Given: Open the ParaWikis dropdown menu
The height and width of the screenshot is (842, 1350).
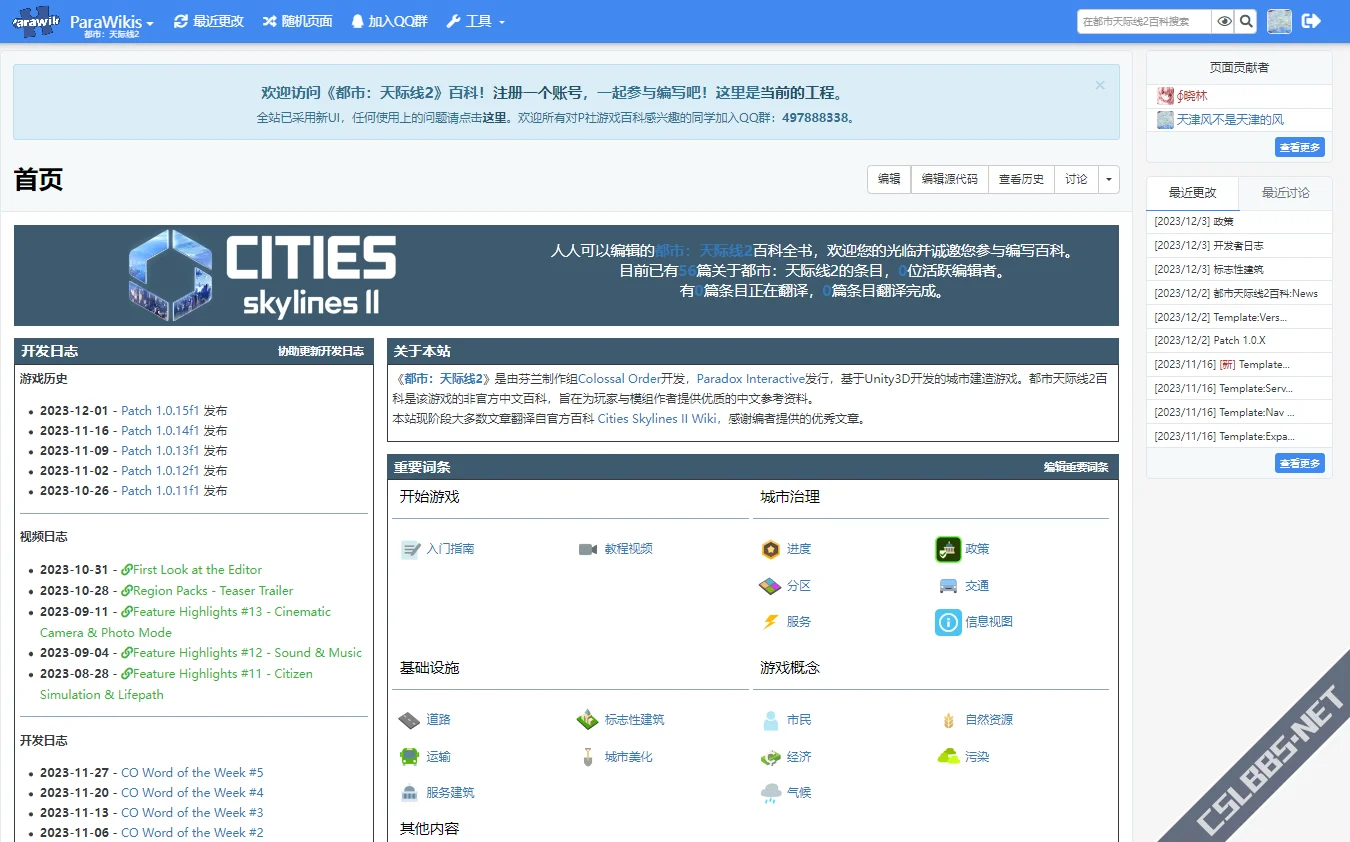Looking at the screenshot, I should click(x=112, y=21).
